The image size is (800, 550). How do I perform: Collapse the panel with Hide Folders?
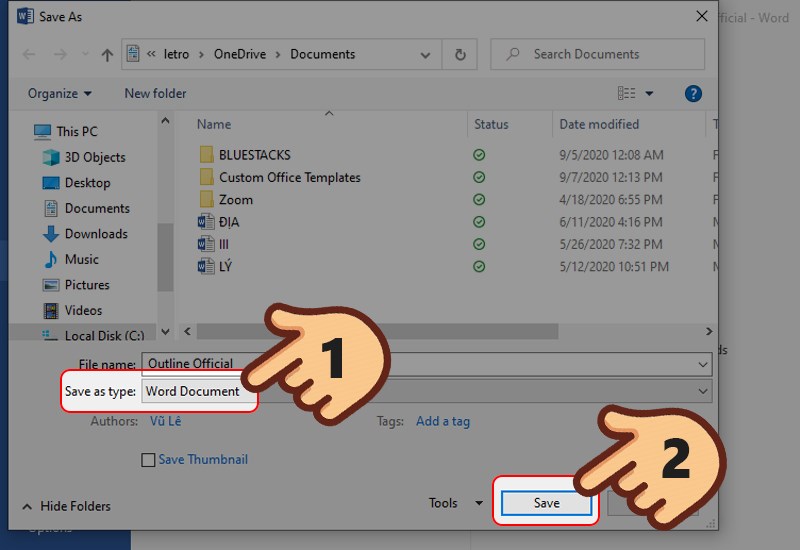coord(66,506)
